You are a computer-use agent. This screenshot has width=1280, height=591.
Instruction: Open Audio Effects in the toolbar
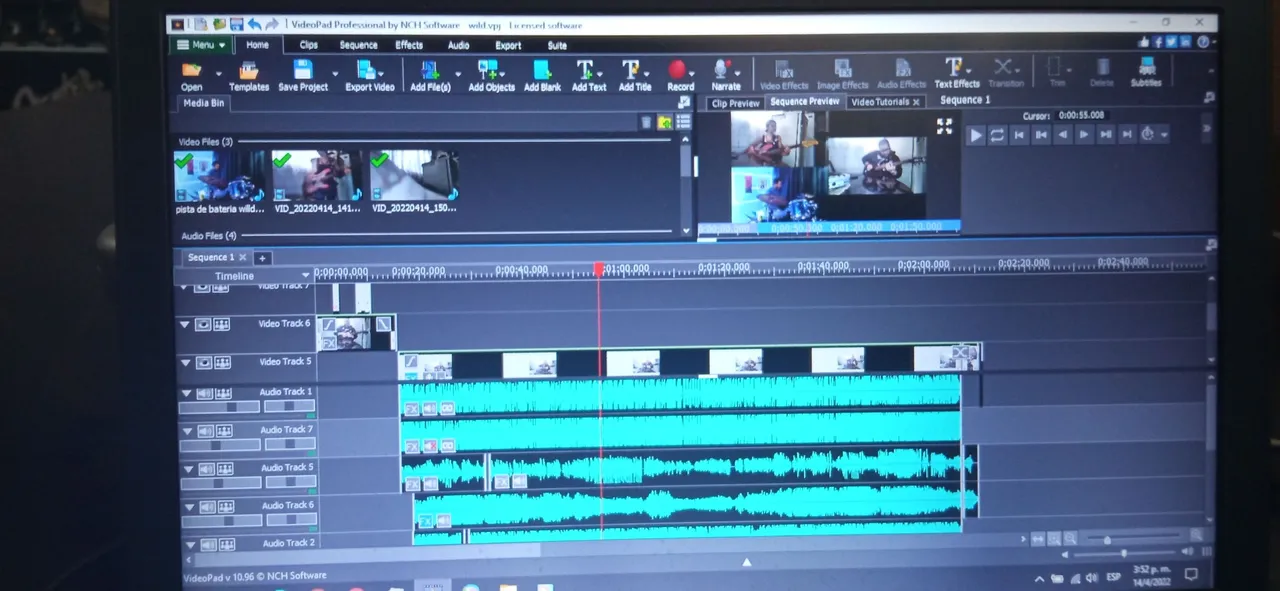[901, 75]
